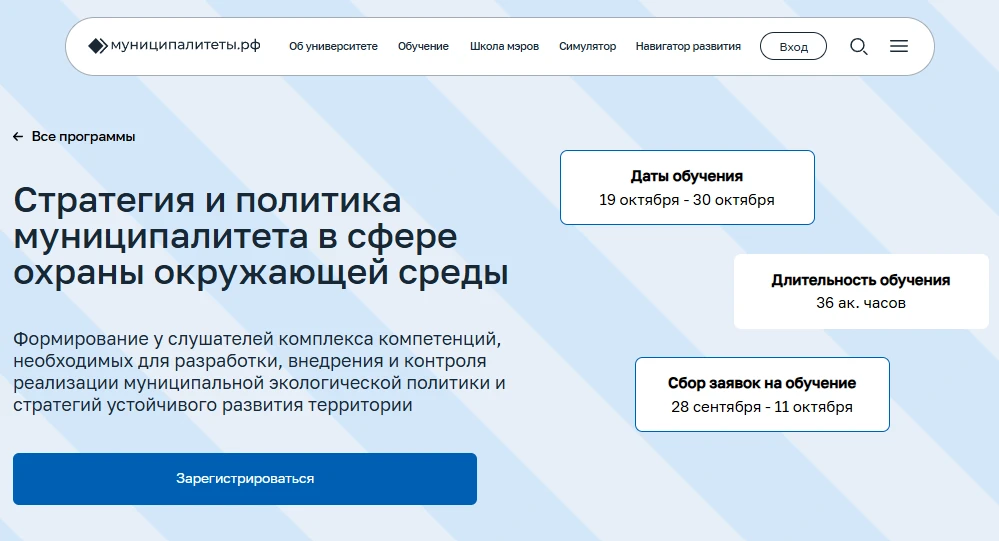This screenshot has width=999, height=541.
Task: Click the text 19 октября - 30 октября
Action: [687, 200]
